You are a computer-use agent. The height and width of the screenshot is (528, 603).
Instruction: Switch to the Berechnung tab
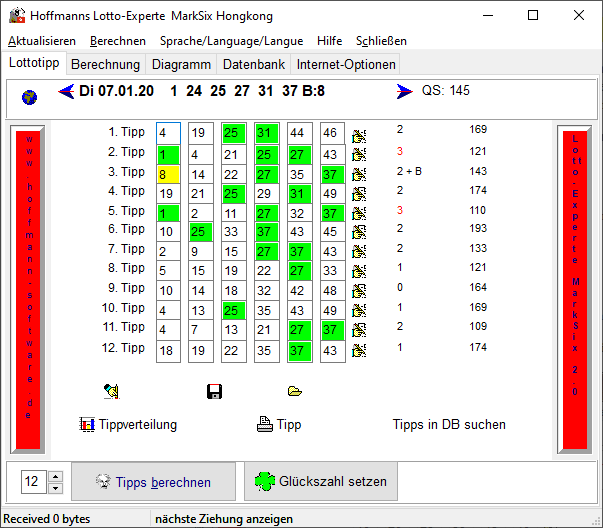coord(105,64)
